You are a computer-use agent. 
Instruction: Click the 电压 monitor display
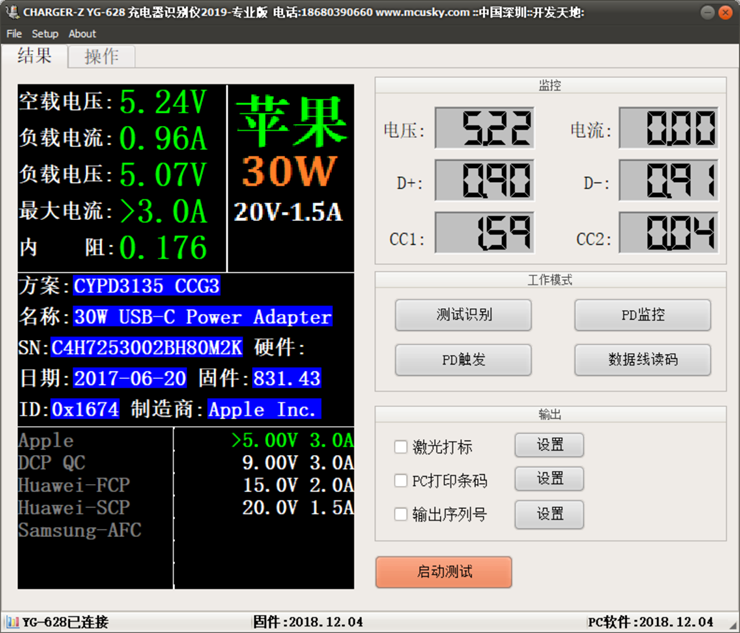click(484, 128)
